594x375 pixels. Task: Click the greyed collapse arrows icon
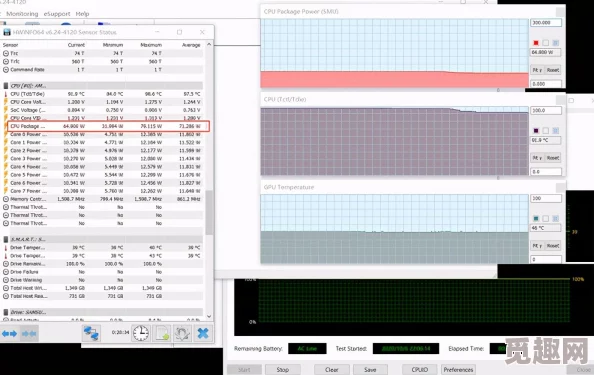click(x=29, y=334)
